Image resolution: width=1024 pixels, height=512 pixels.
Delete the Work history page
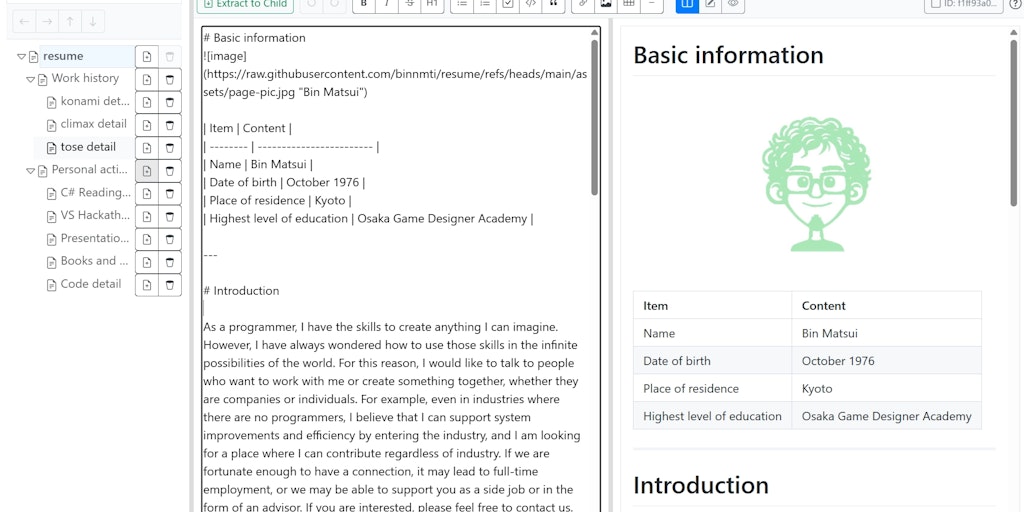(x=170, y=80)
